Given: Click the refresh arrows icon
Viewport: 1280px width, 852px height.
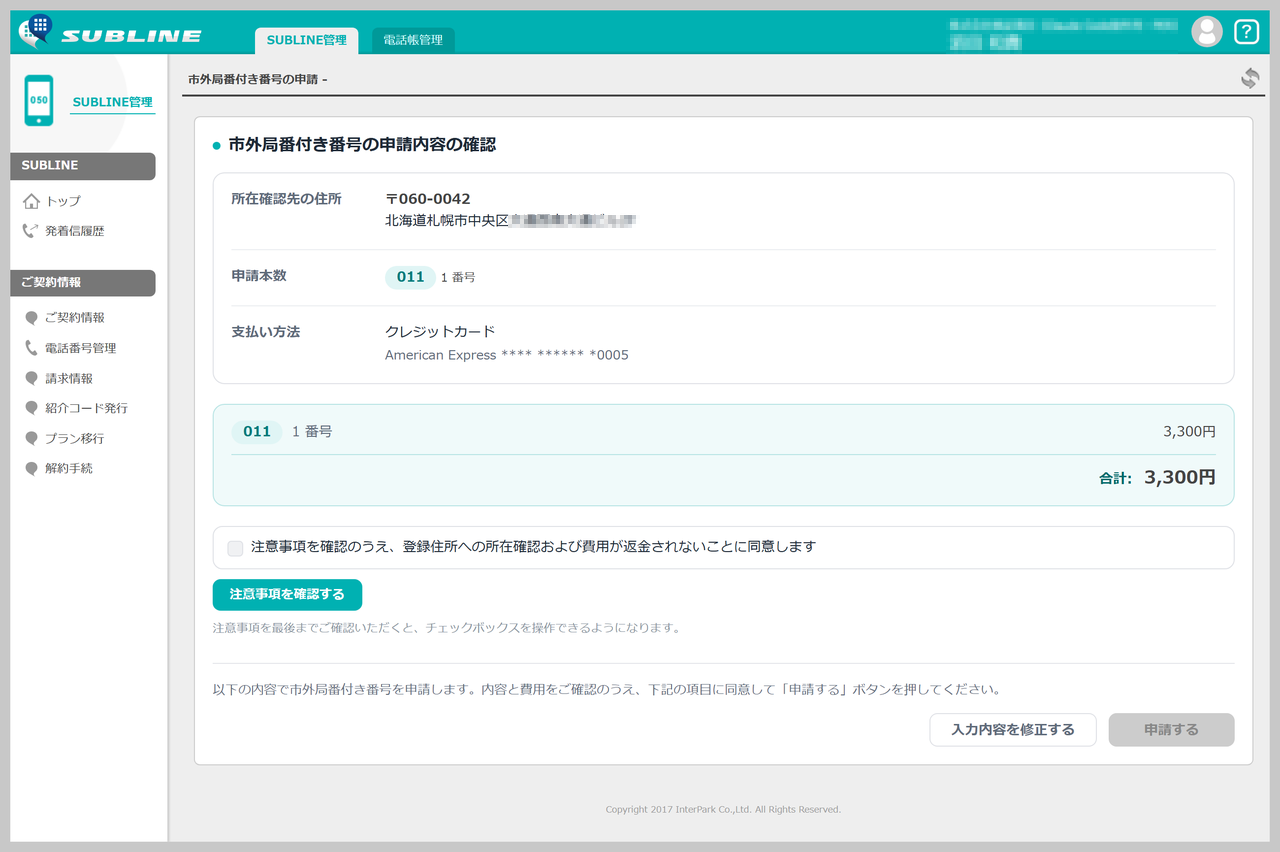Looking at the screenshot, I should [1250, 78].
